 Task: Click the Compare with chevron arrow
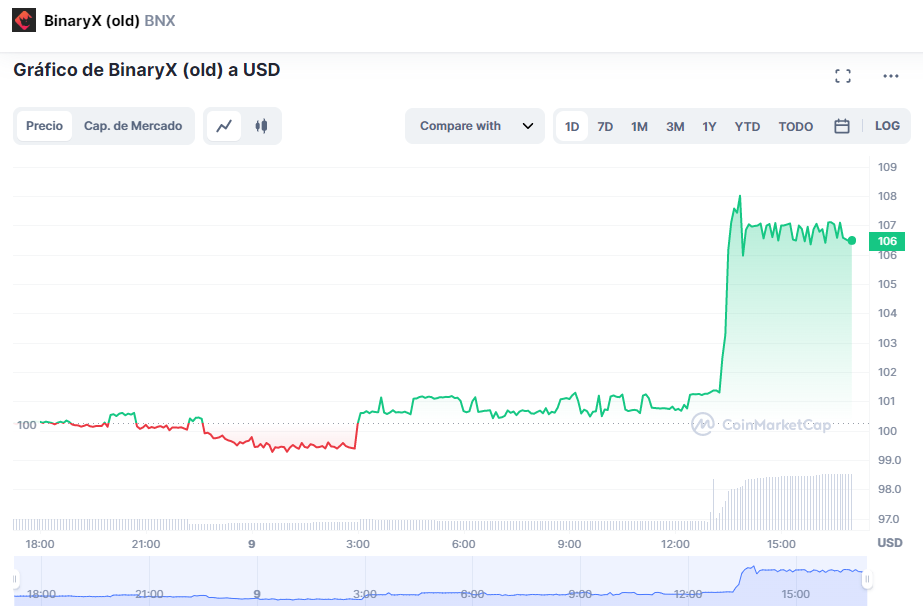point(528,126)
